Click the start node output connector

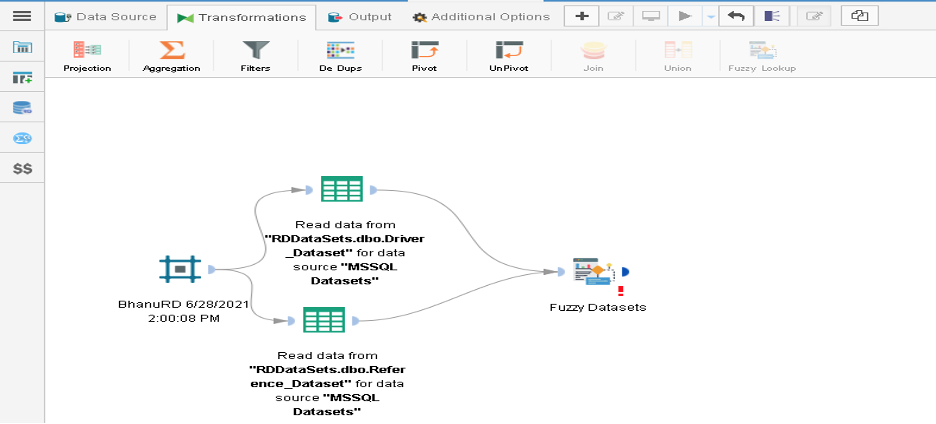(211, 269)
